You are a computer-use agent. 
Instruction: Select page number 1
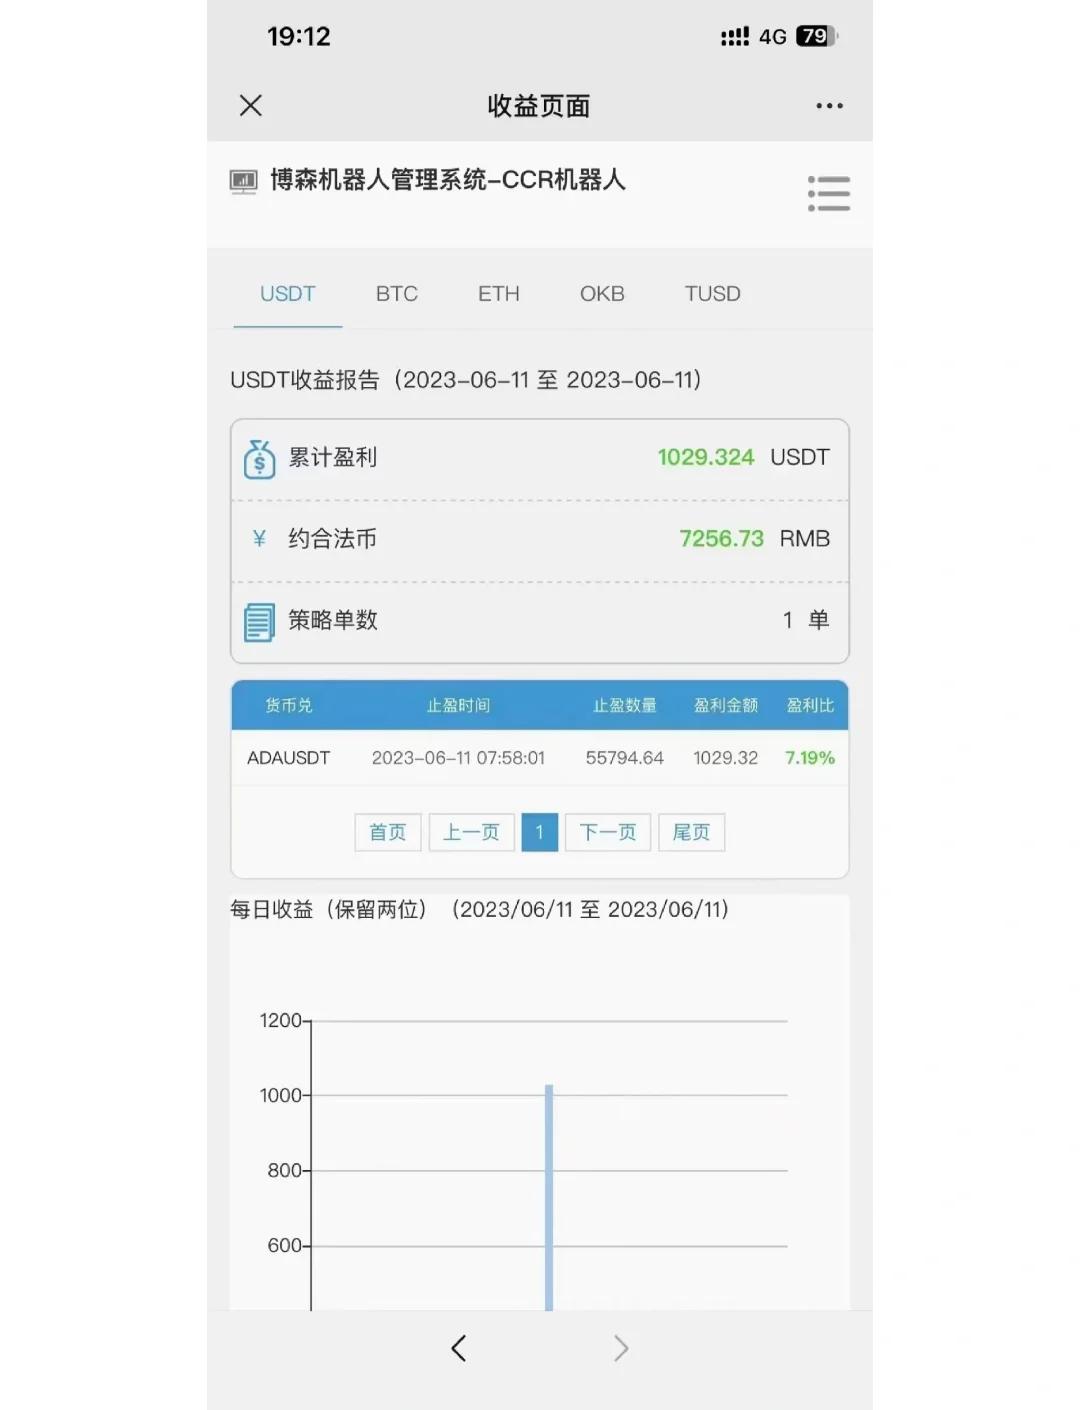click(x=539, y=832)
